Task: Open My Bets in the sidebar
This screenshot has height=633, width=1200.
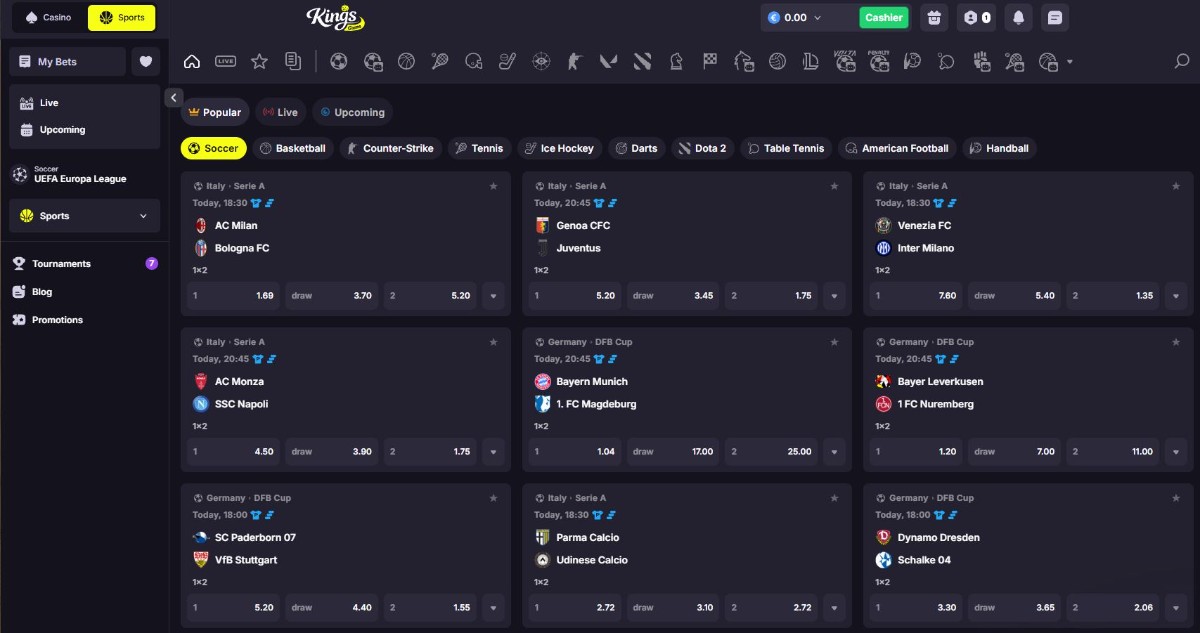Action: [x=67, y=61]
